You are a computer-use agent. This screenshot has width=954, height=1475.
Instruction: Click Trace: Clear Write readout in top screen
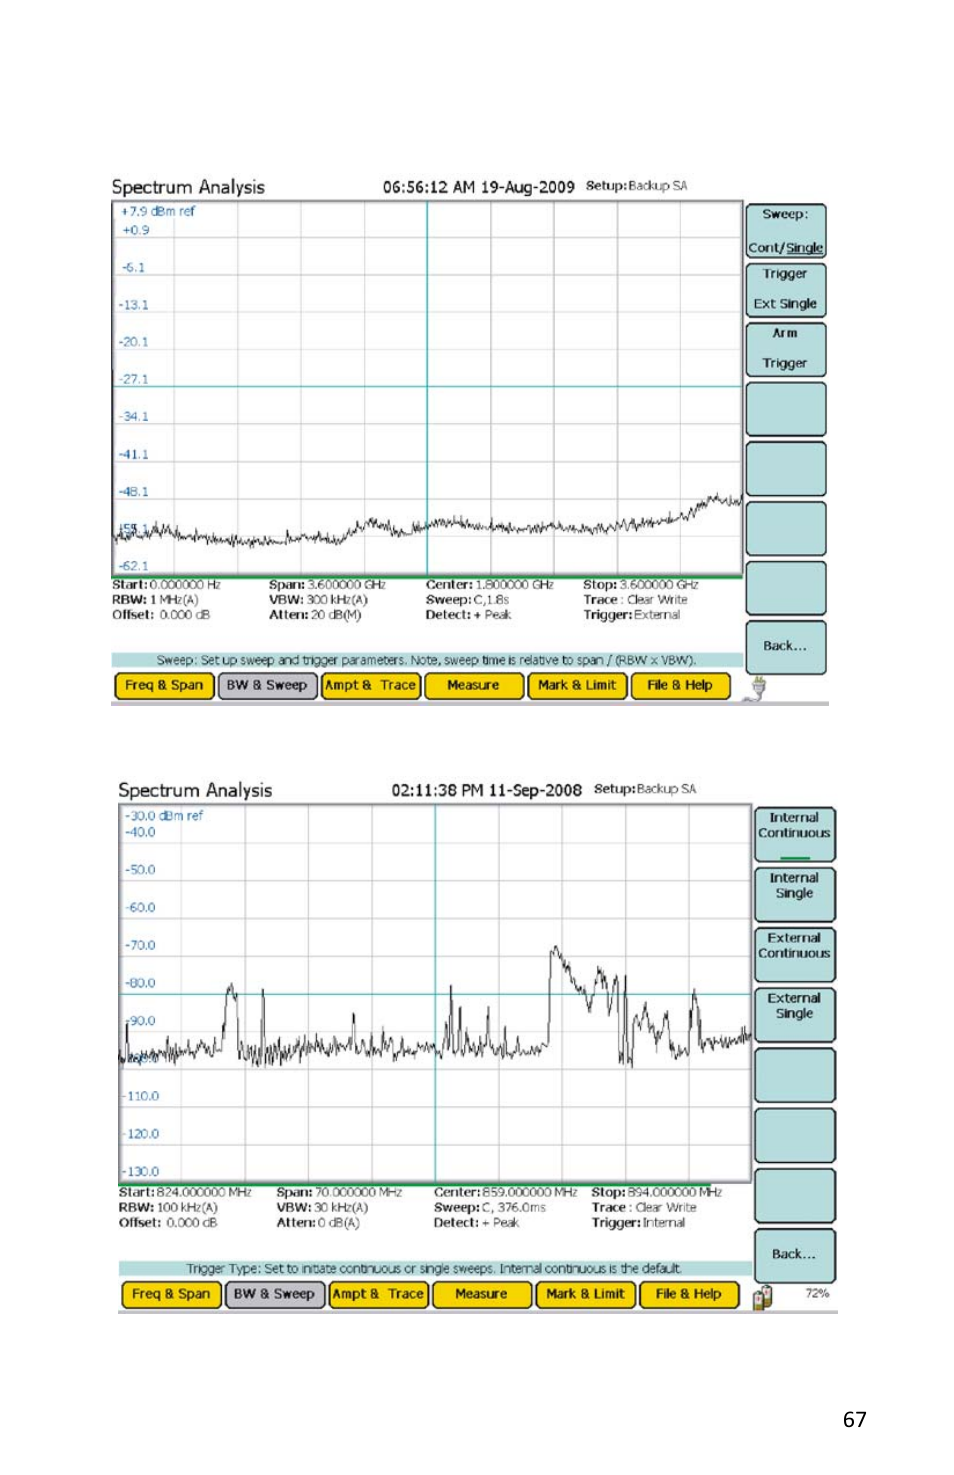(x=635, y=600)
